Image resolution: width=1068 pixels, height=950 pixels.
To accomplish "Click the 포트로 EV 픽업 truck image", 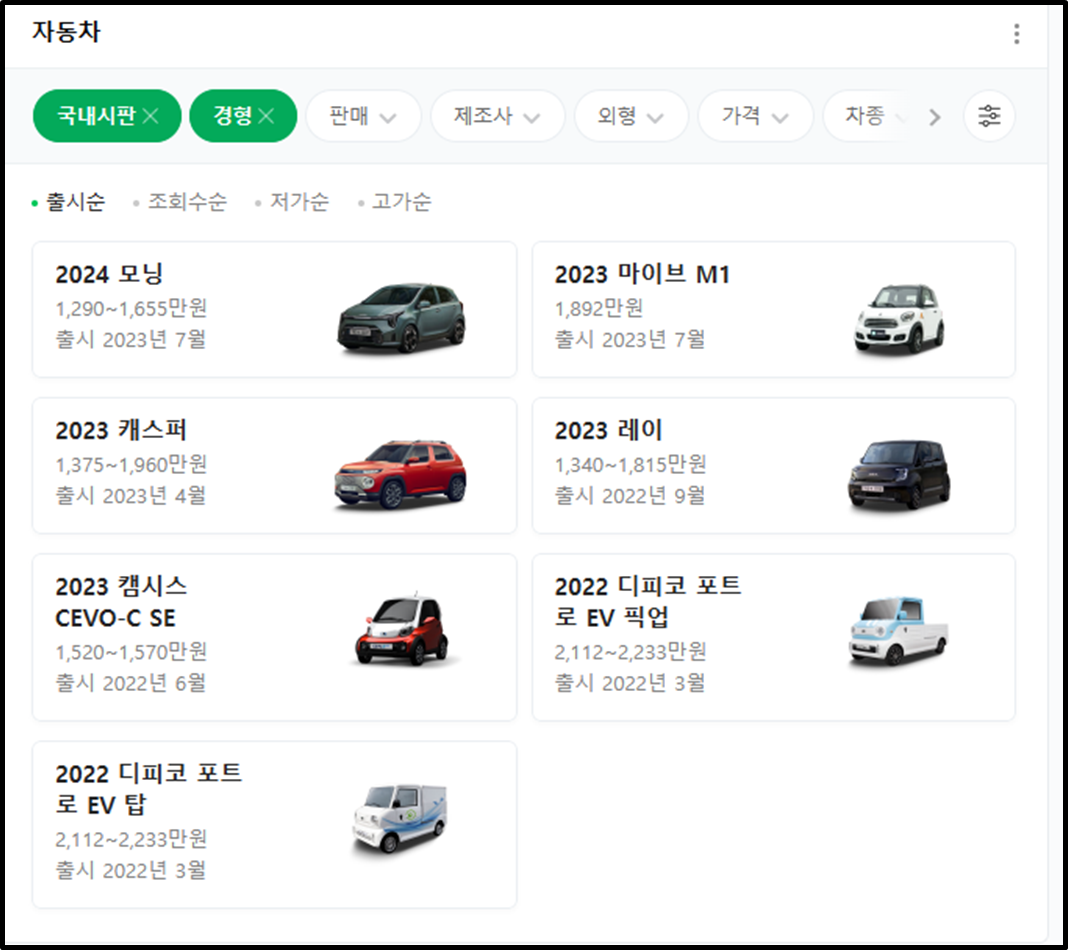I will click(x=898, y=631).
